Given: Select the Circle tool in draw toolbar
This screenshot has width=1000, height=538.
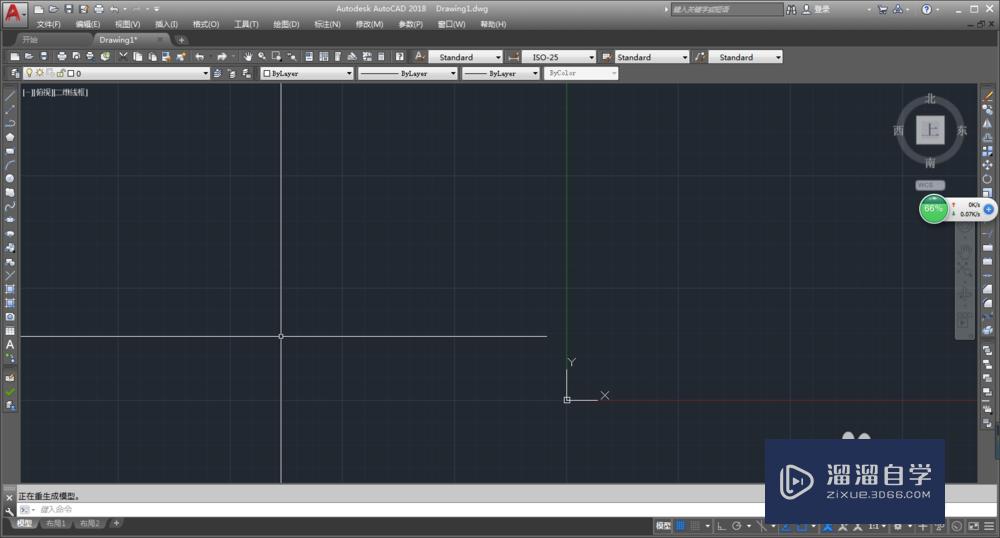Looking at the screenshot, I should pos(10,178).
